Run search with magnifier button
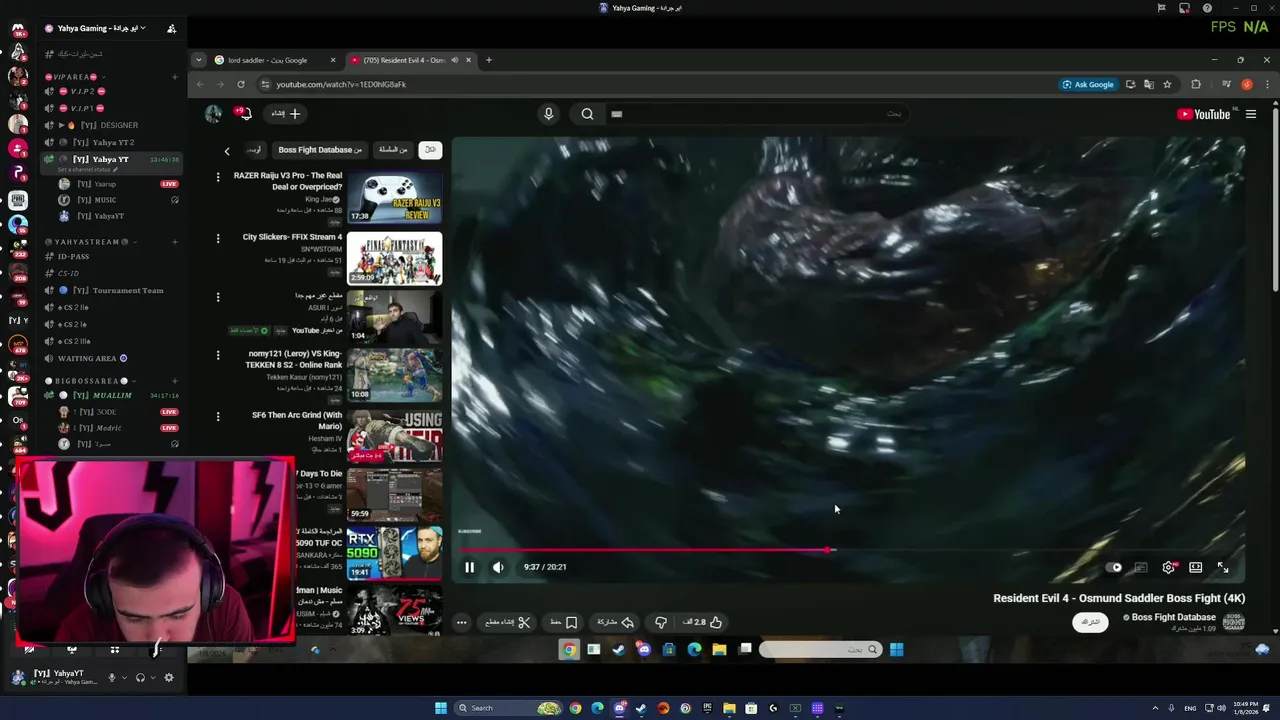This screenshot has height=720, width=1280. coord(587,114)
